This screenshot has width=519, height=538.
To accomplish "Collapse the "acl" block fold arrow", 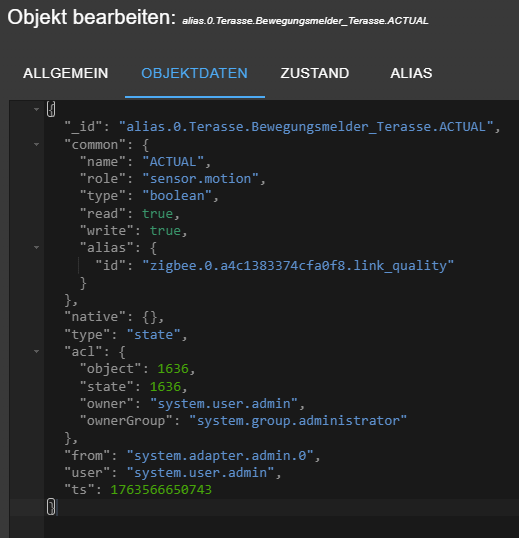I will pos(36,351).
